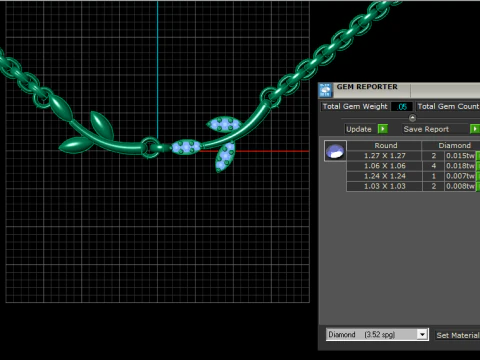Click the Set Material button

pyautogui.click(x=457, y=335)
